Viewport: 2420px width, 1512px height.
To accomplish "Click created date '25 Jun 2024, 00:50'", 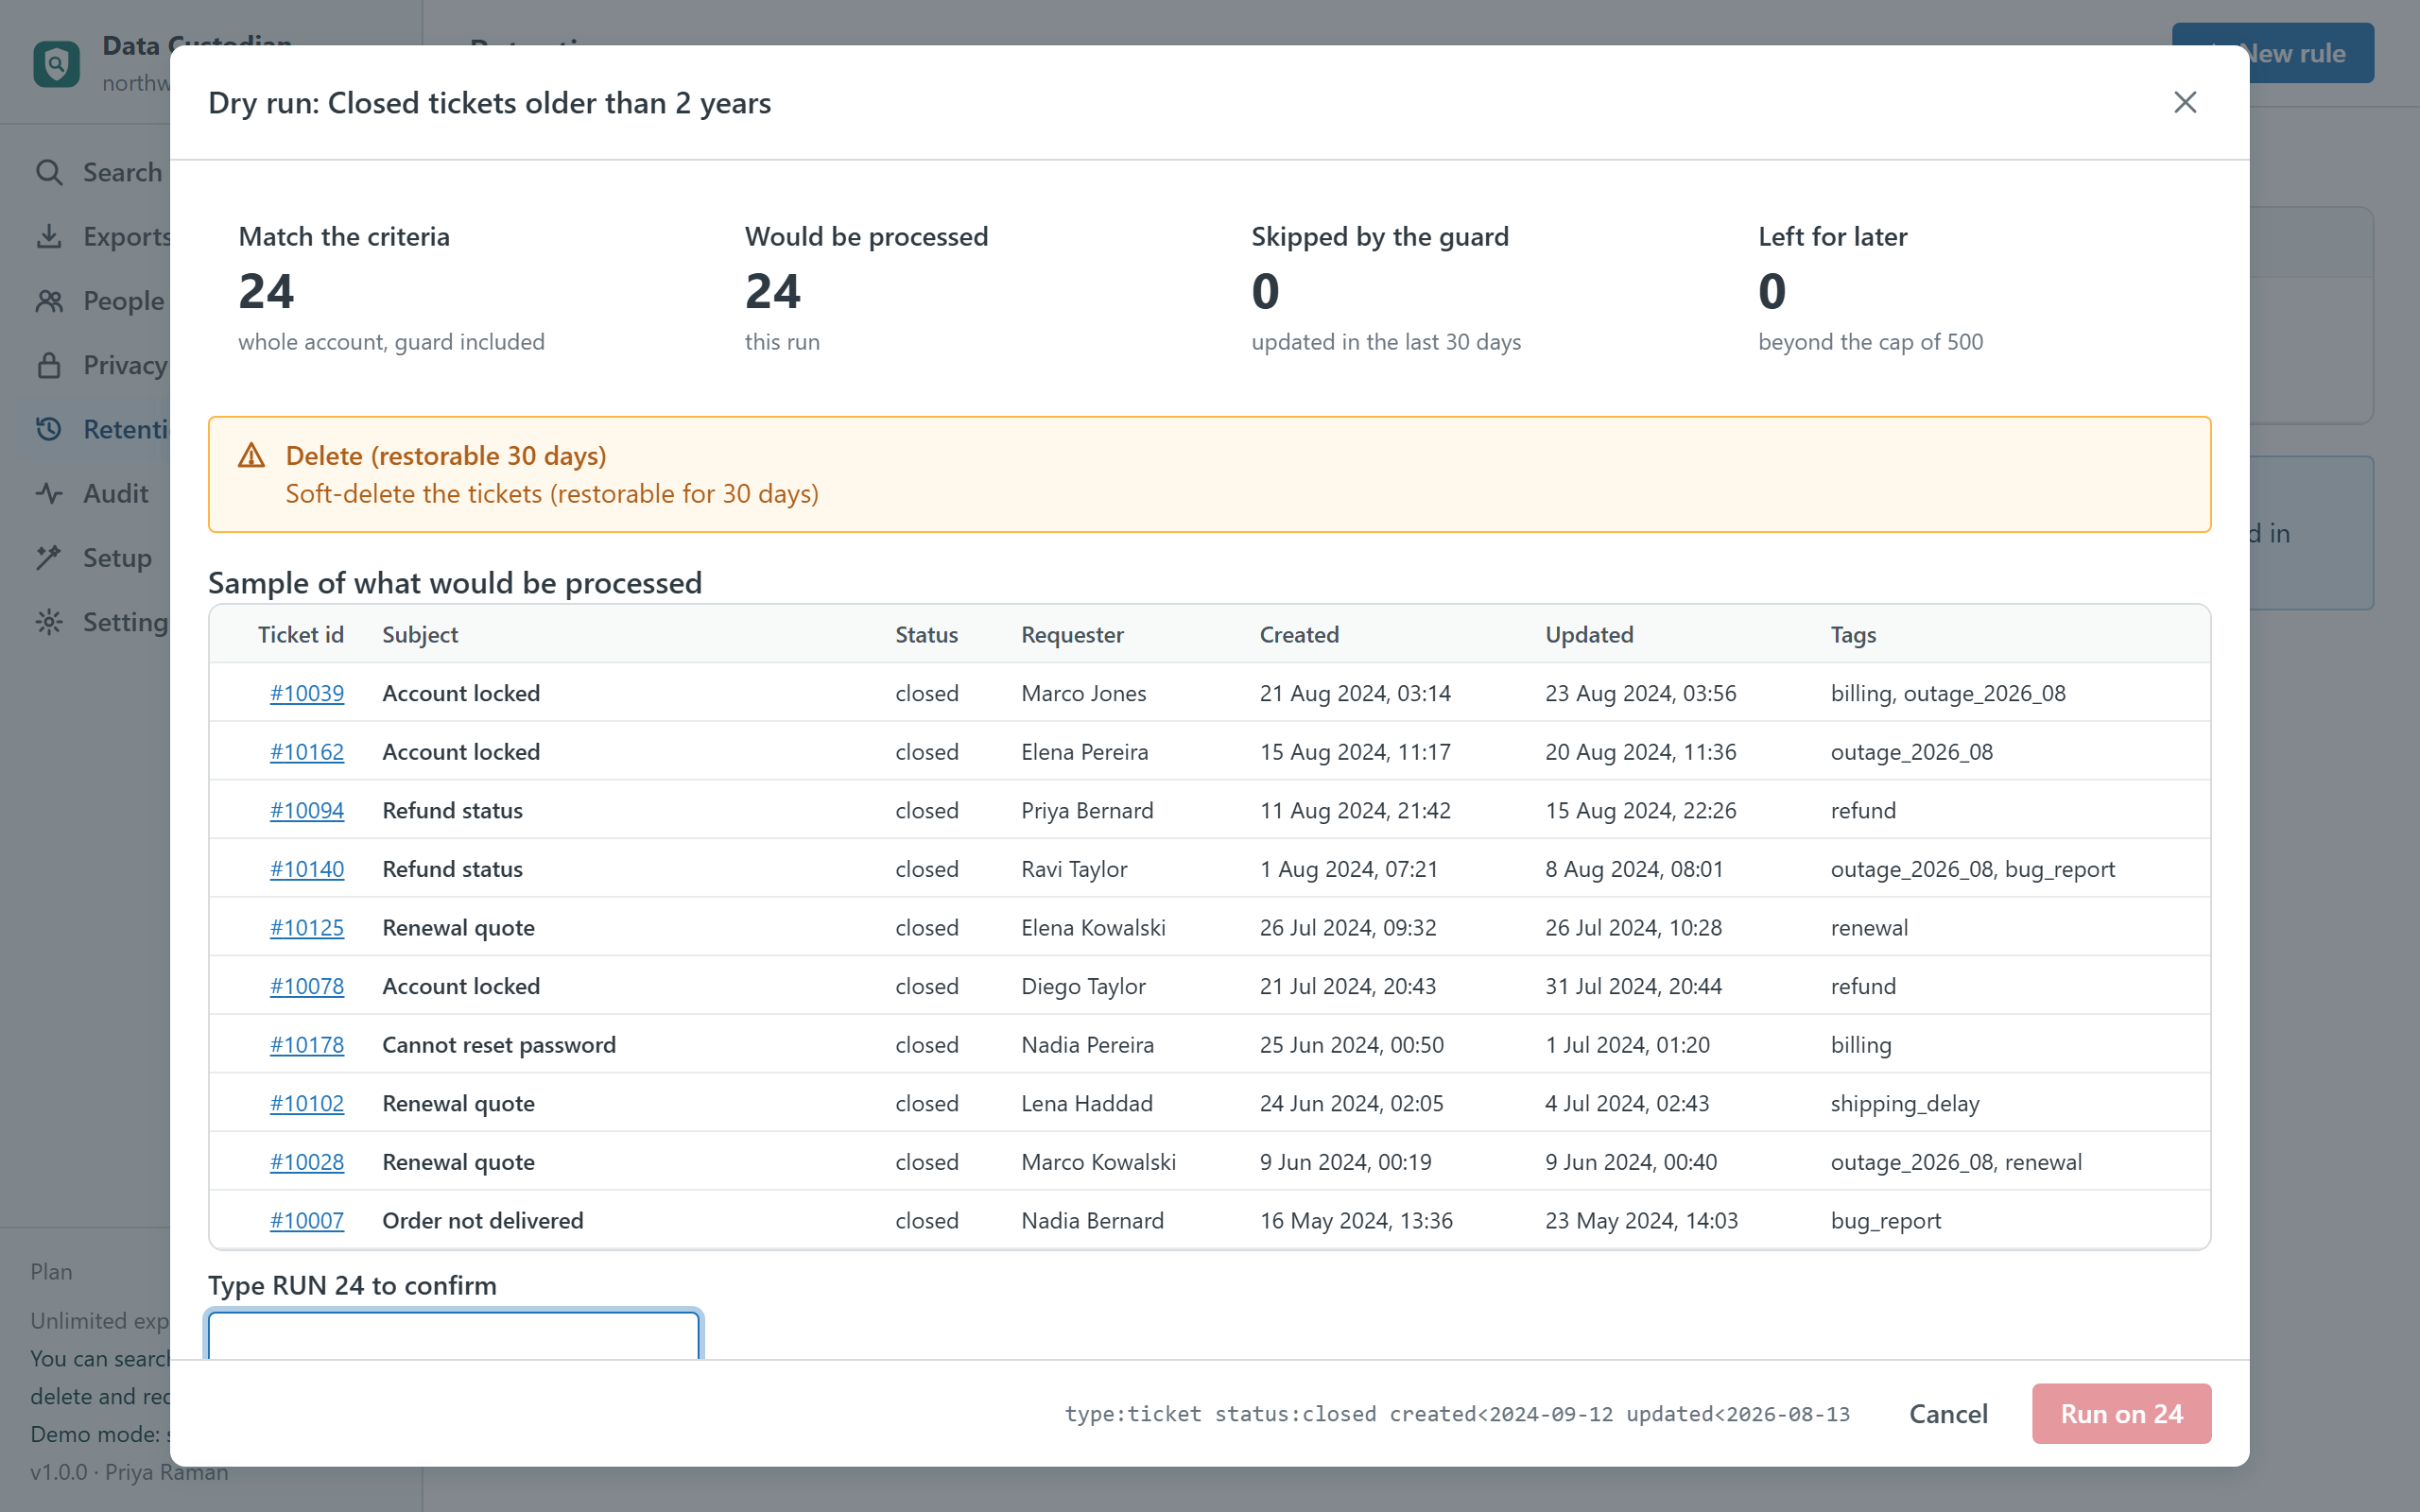I will click(x=1352, y=1045).
